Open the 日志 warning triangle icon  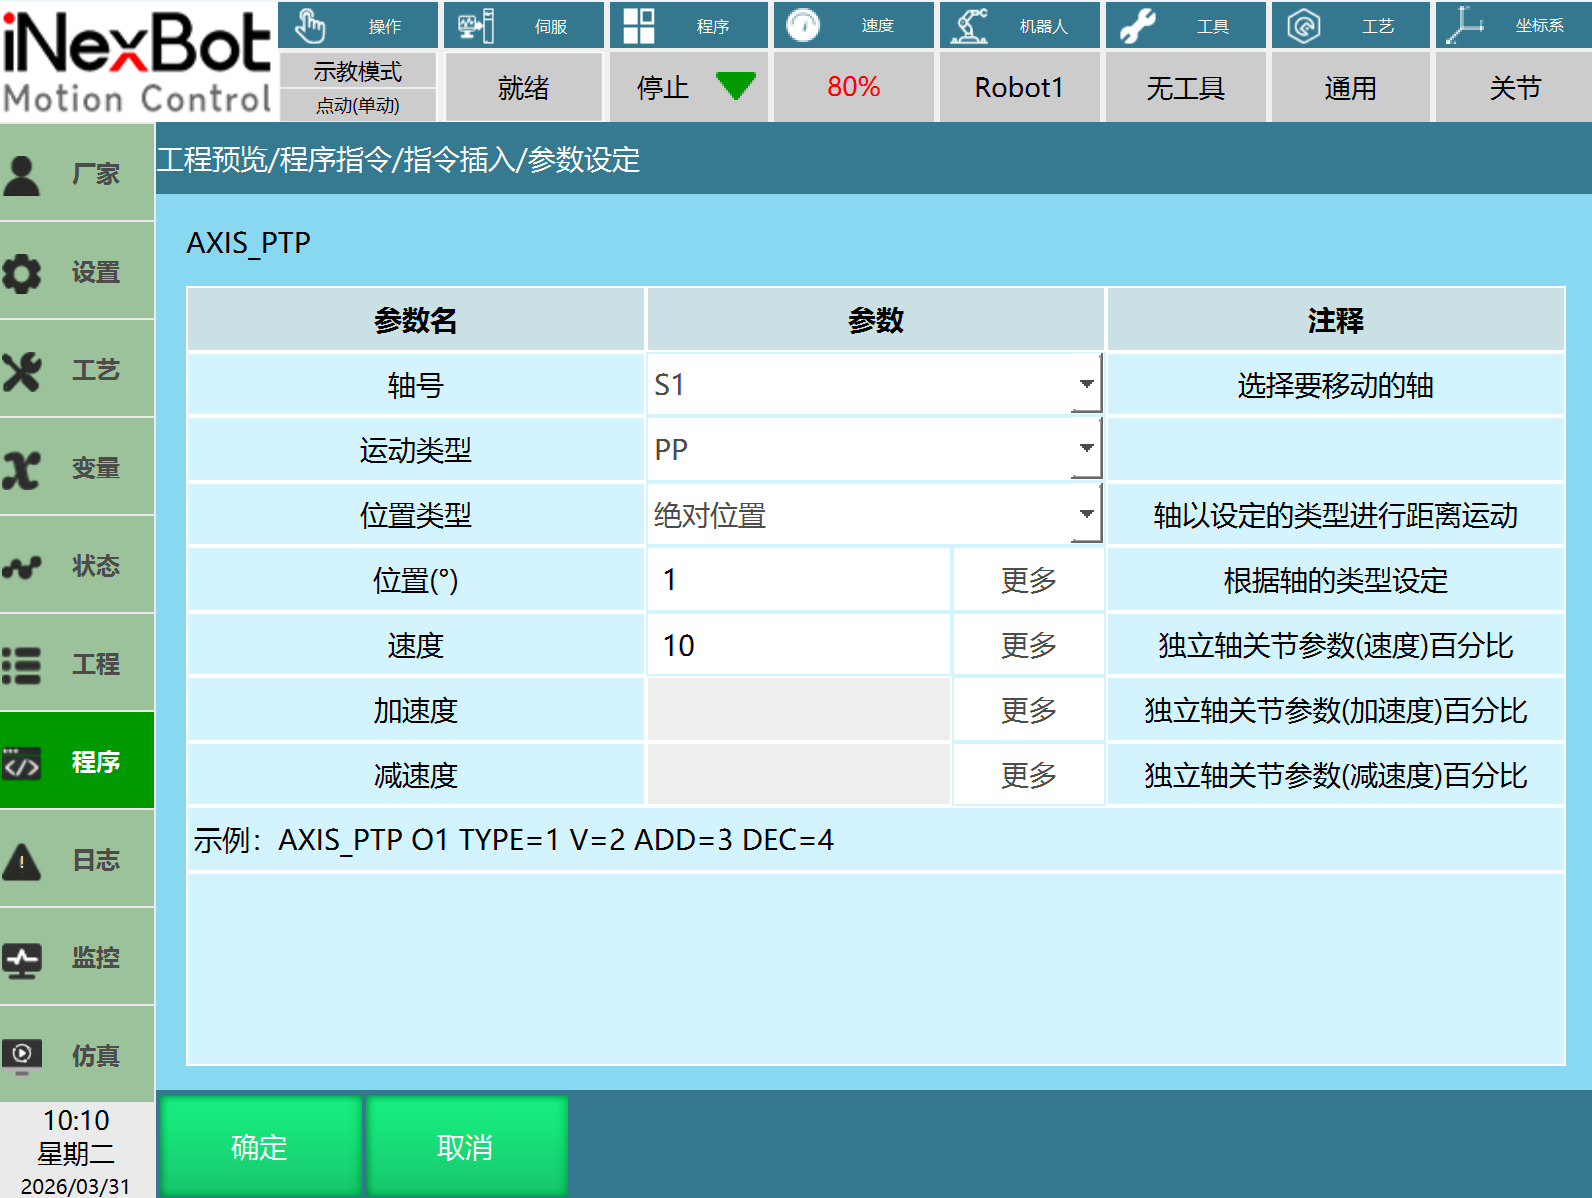coord(22,860)
